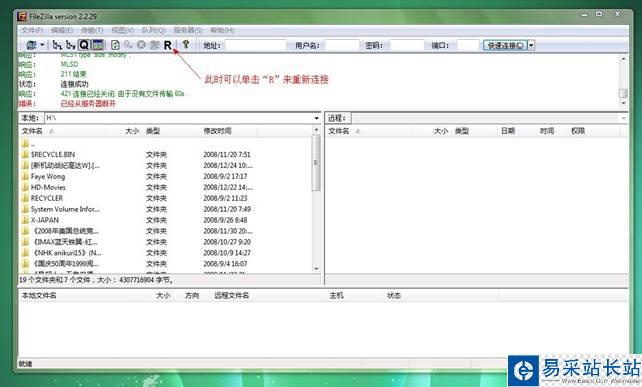Click the disconnect from server icon
The width and height of the screenshot is (642, 387).
point(154,45)
